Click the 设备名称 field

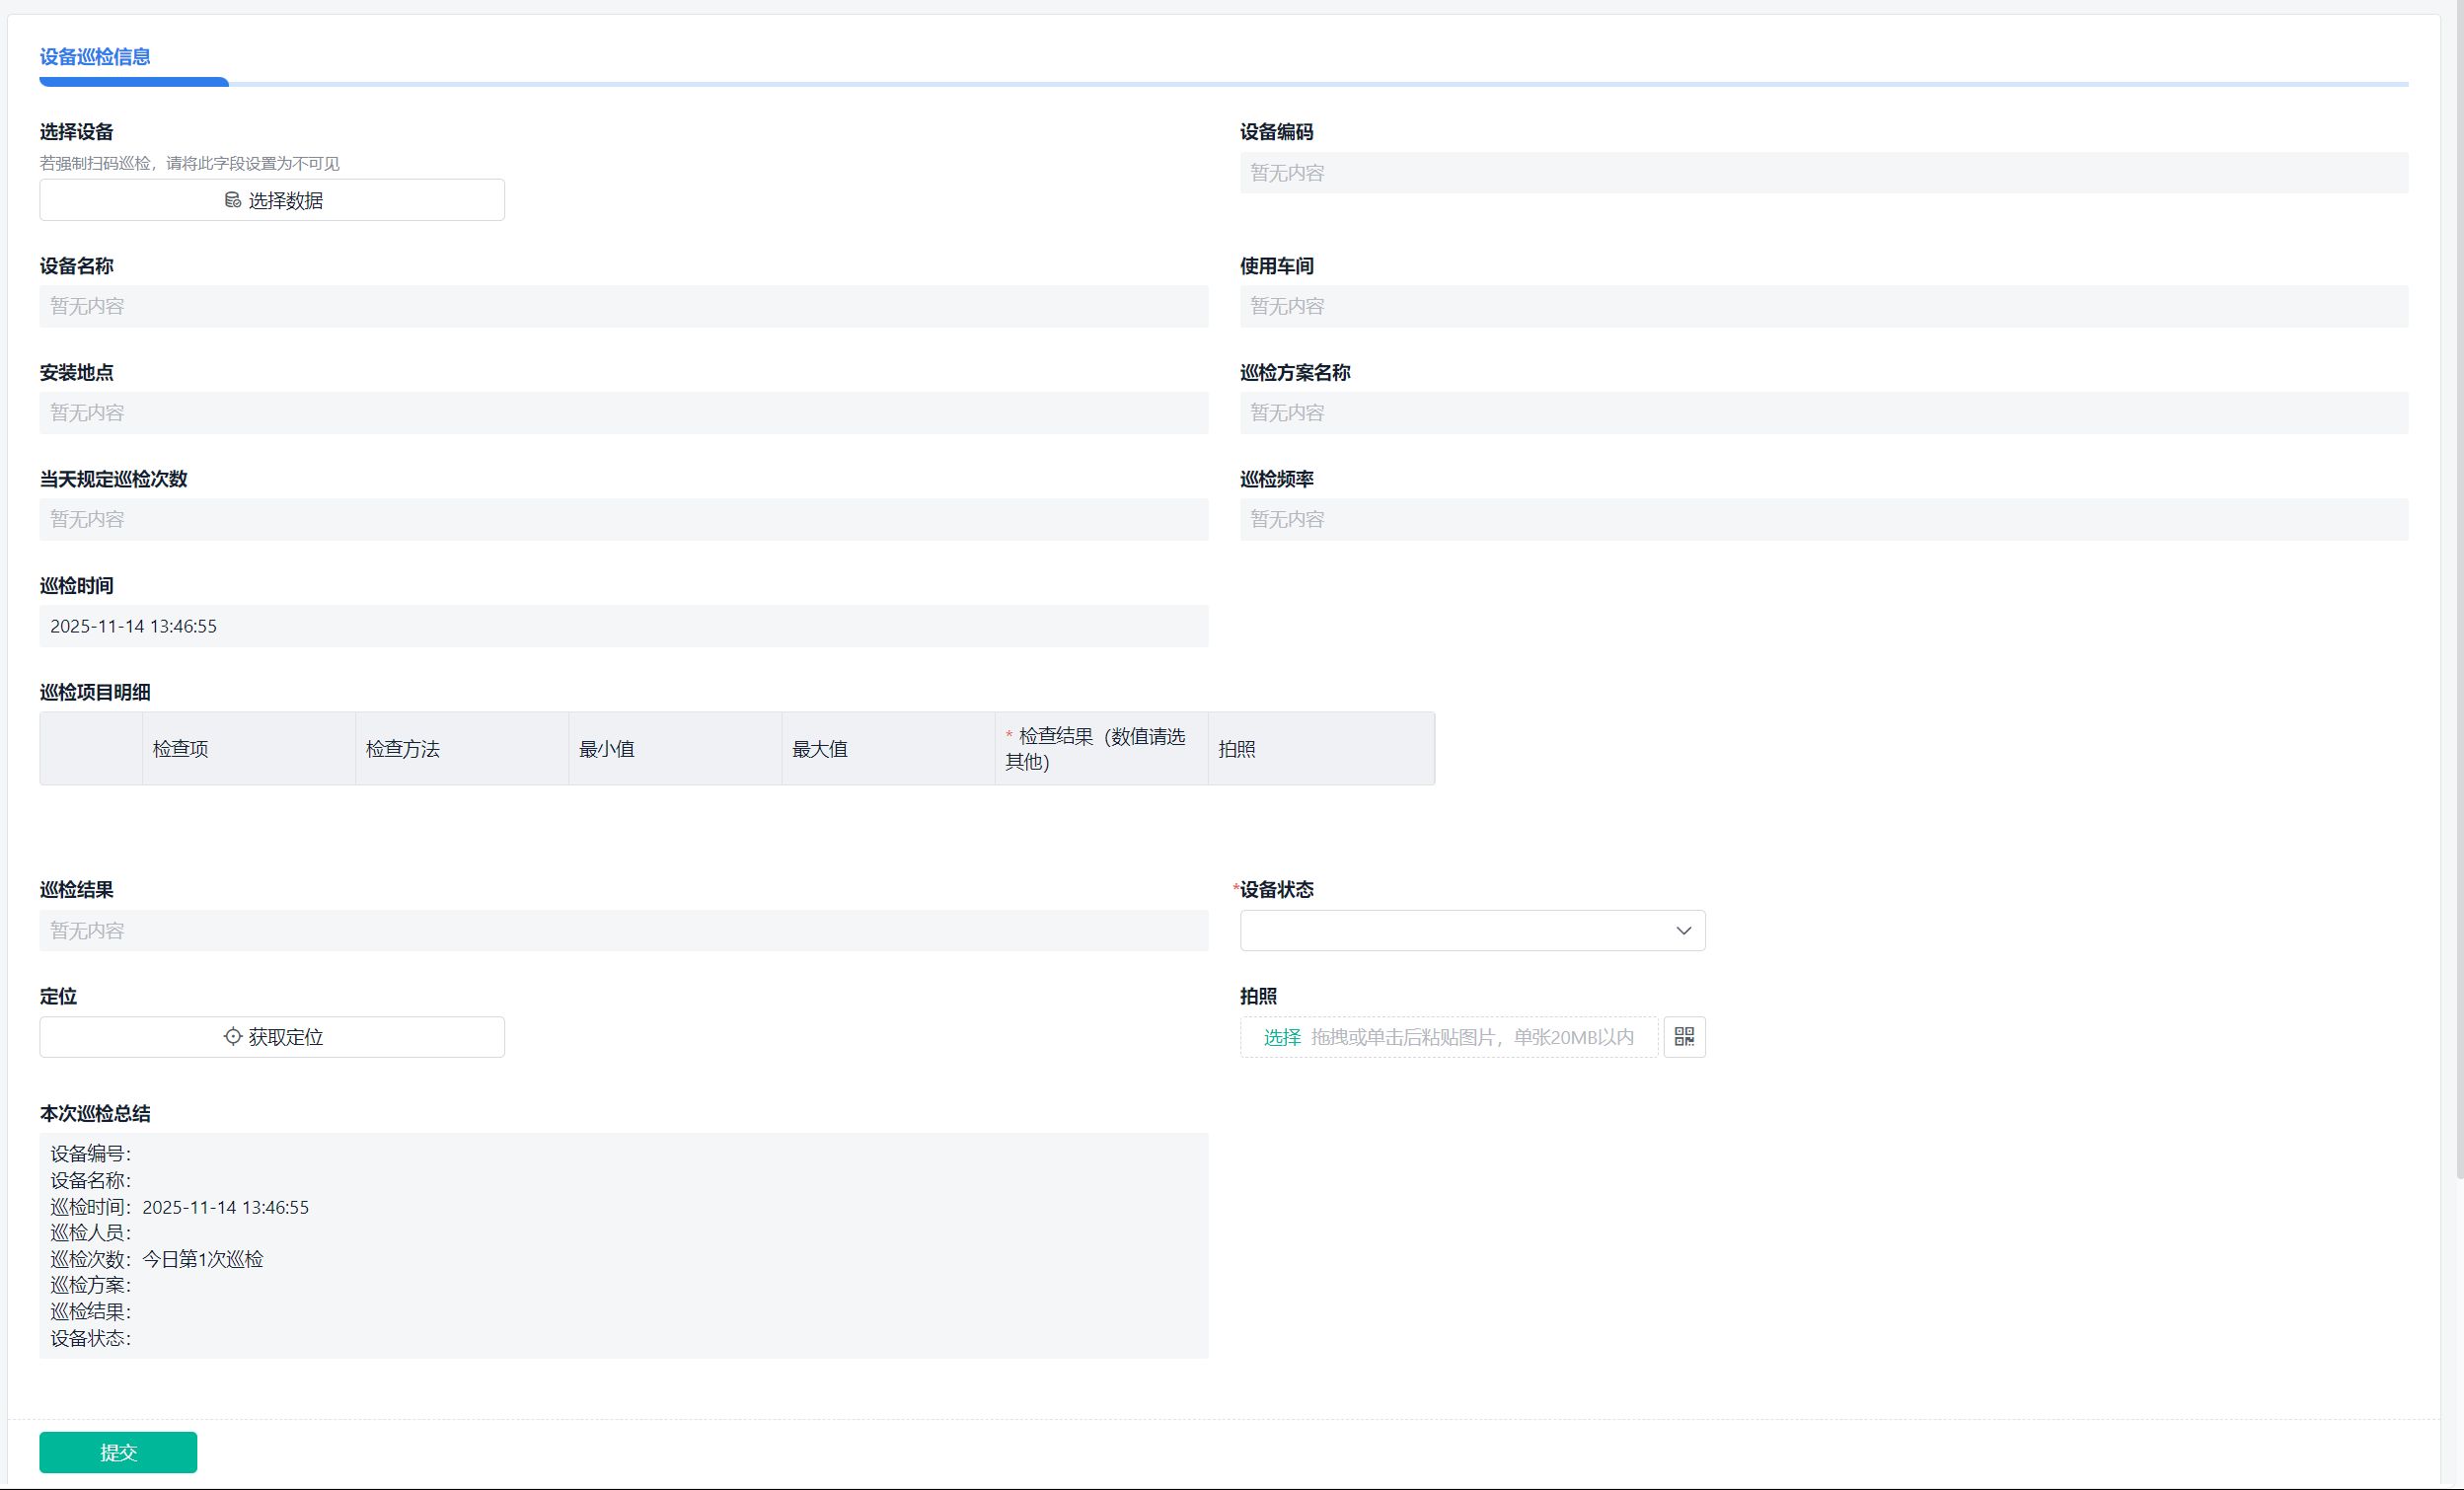(623, 306)
